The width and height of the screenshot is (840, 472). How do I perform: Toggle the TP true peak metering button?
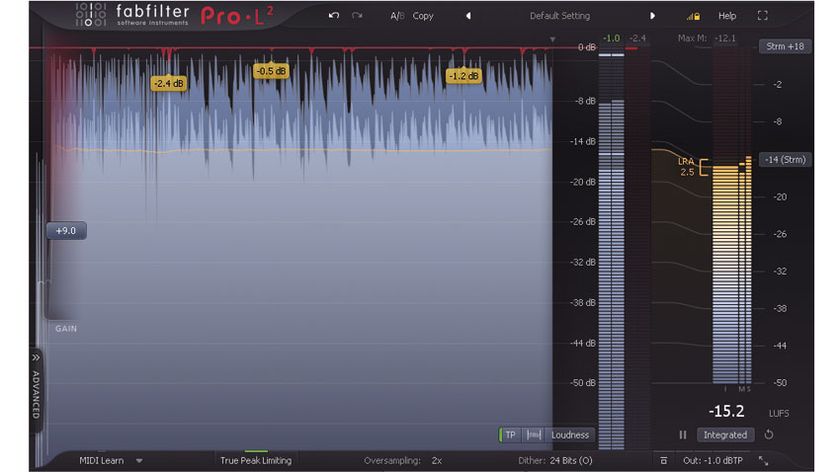509,435
